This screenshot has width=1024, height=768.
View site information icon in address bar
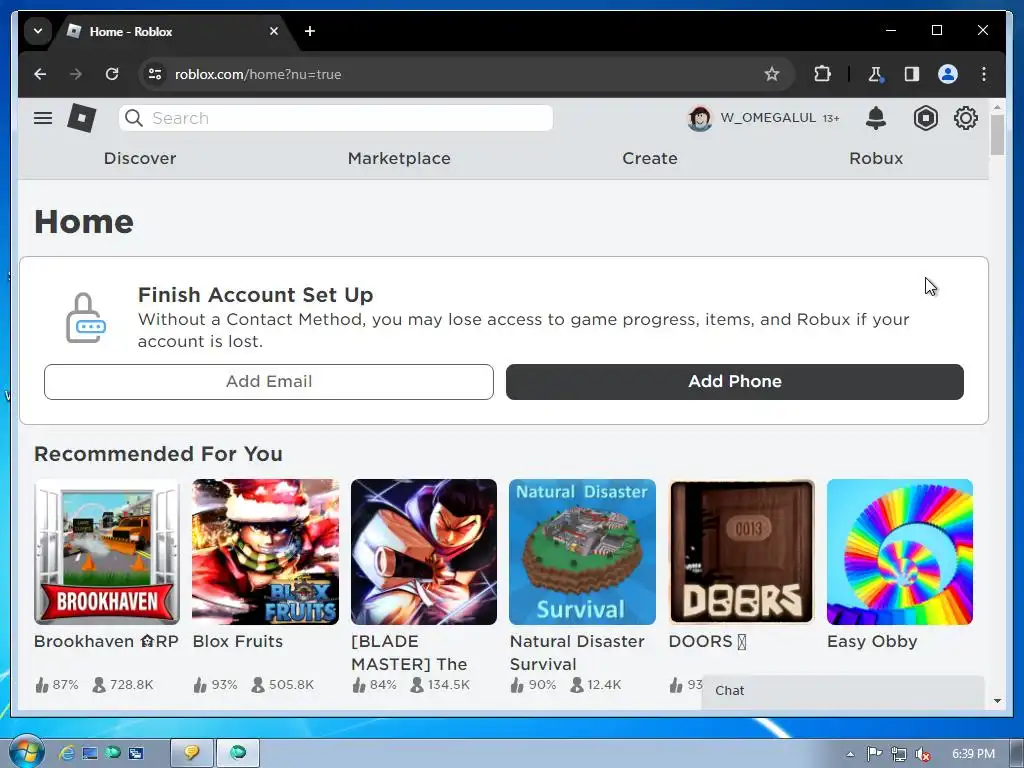[x=155, y=74]
